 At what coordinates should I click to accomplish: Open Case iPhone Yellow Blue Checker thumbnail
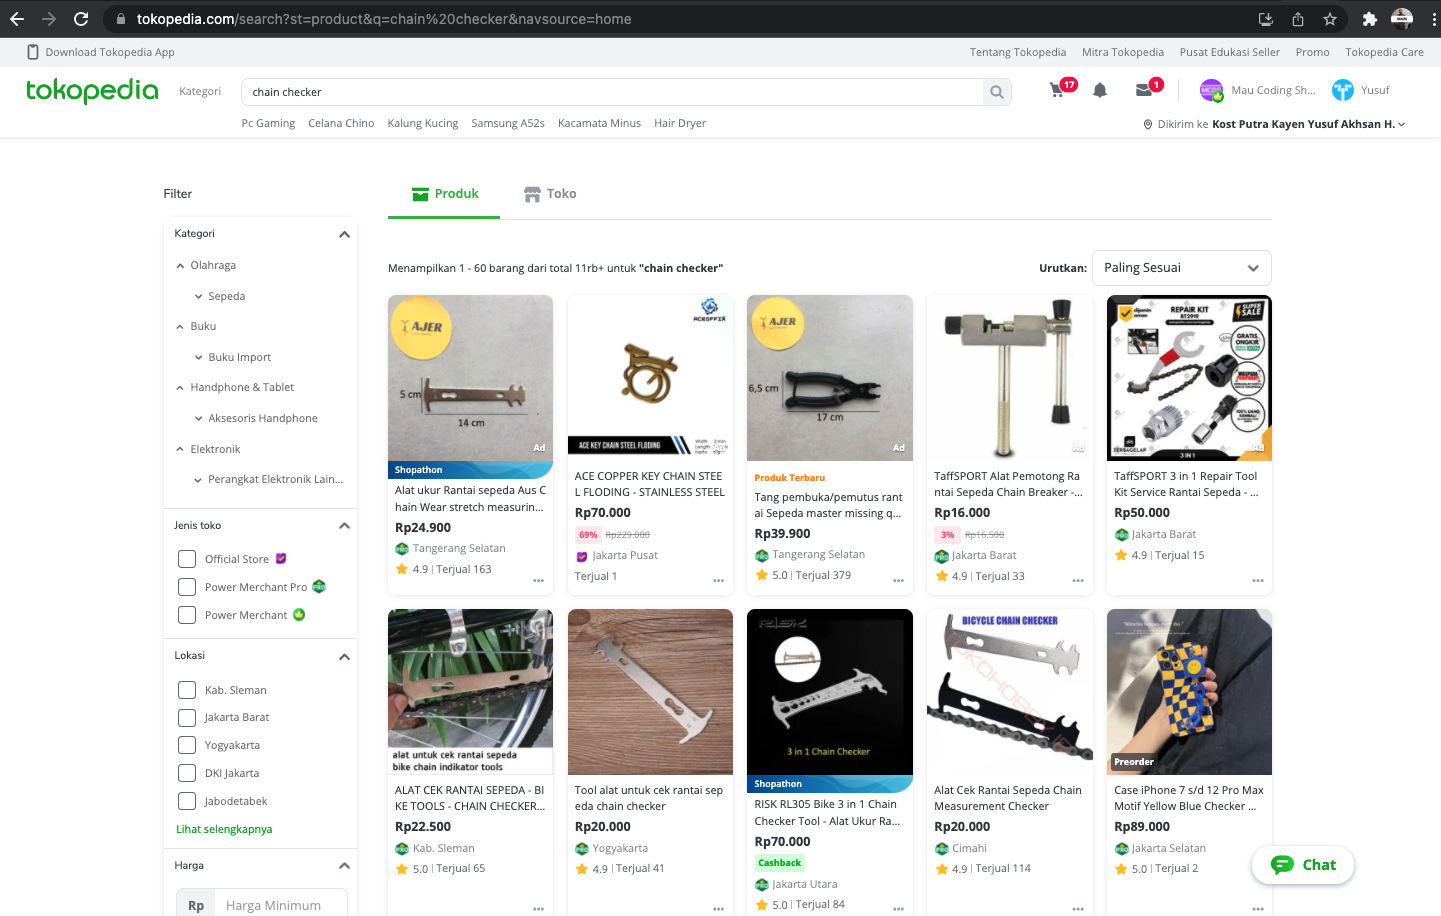coord(1189,692)
